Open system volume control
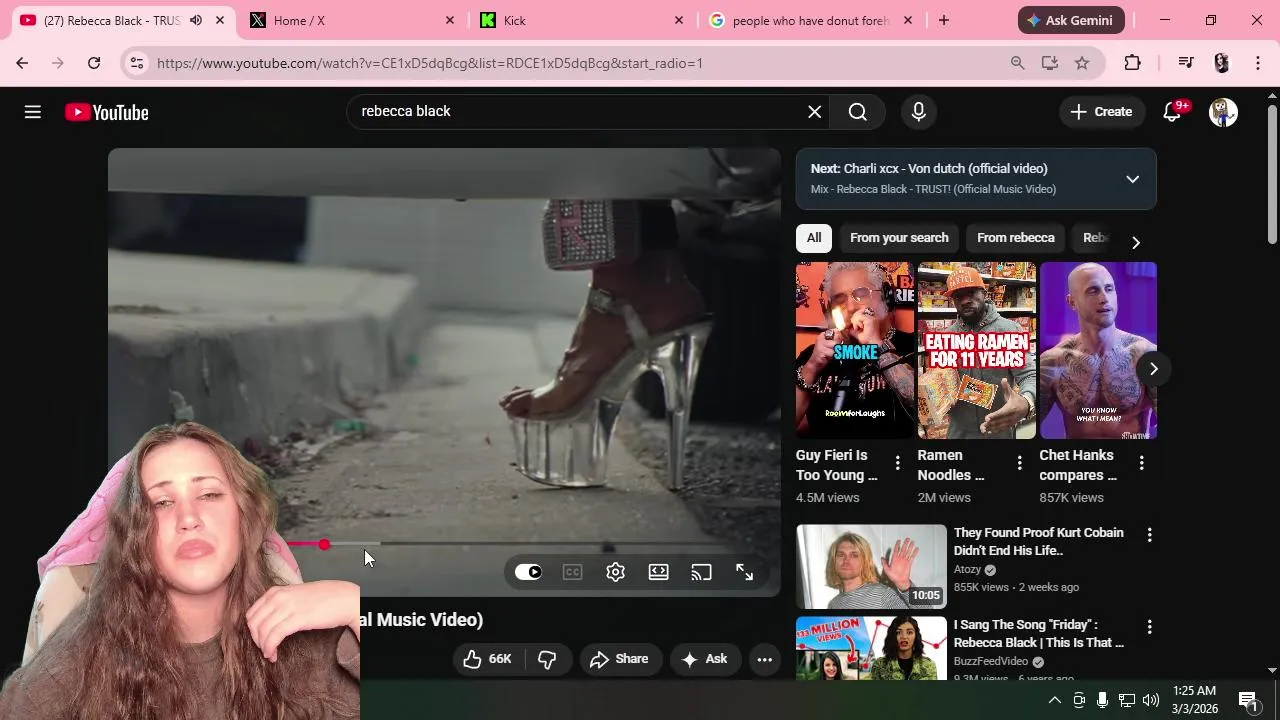1280x720 pixels. (1151, 700)
